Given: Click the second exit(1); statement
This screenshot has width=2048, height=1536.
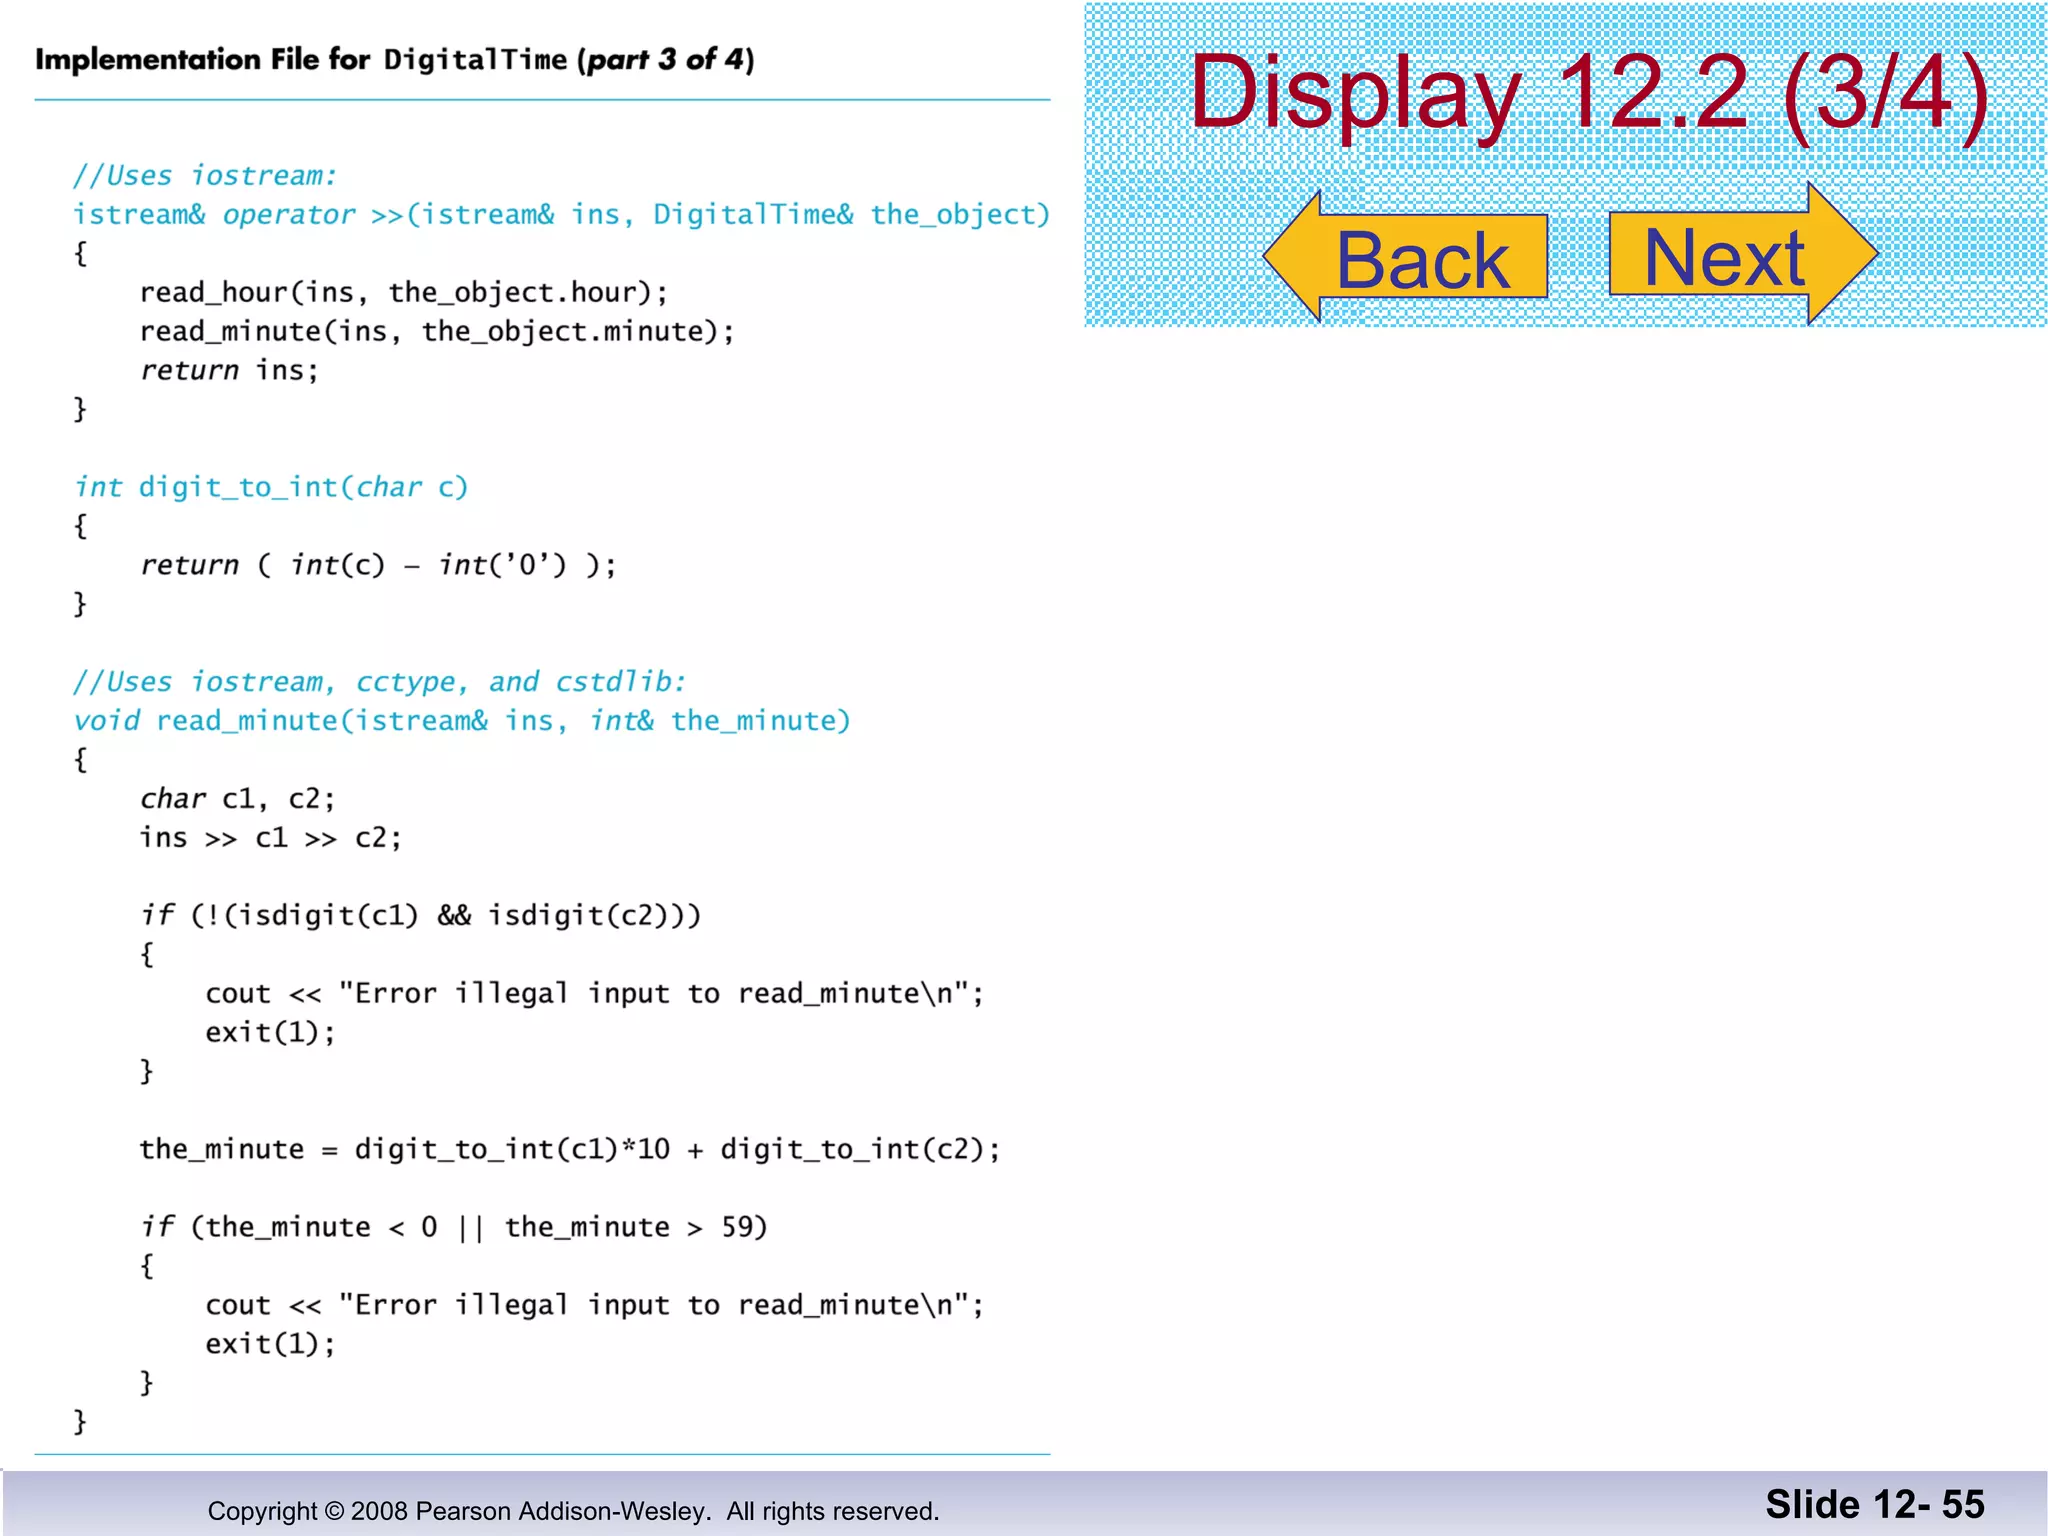Looking at the screenshot, I should click(270, 1344).
